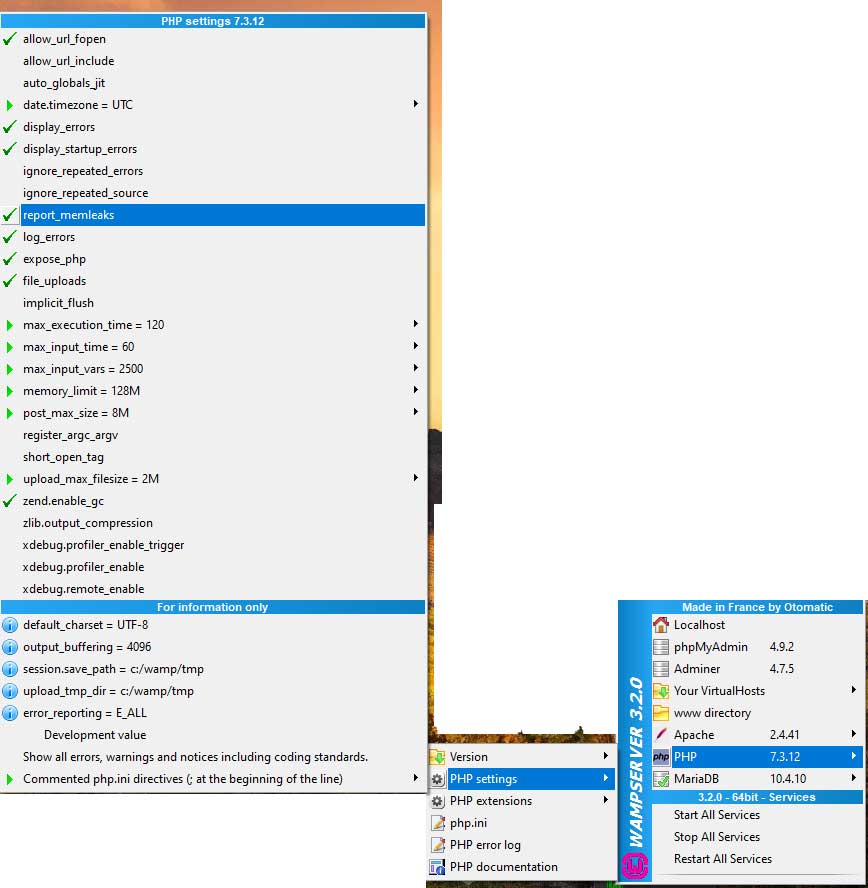Image resolution: width=868 pixels, height=888 pixels.
Task: Click the phpMyAdmin database icon
Action: [661, 647]
